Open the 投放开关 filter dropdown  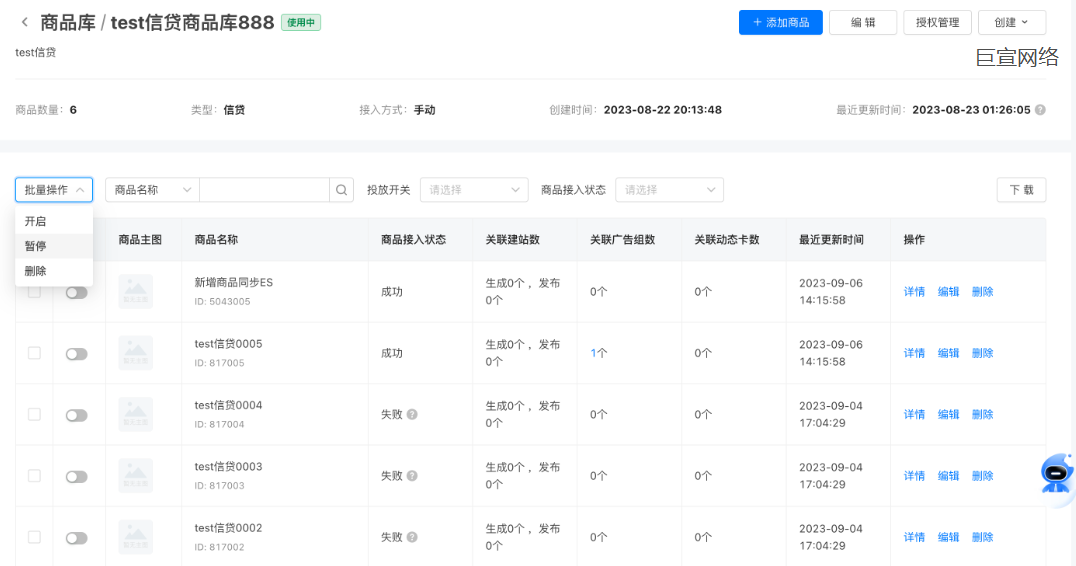474,190
